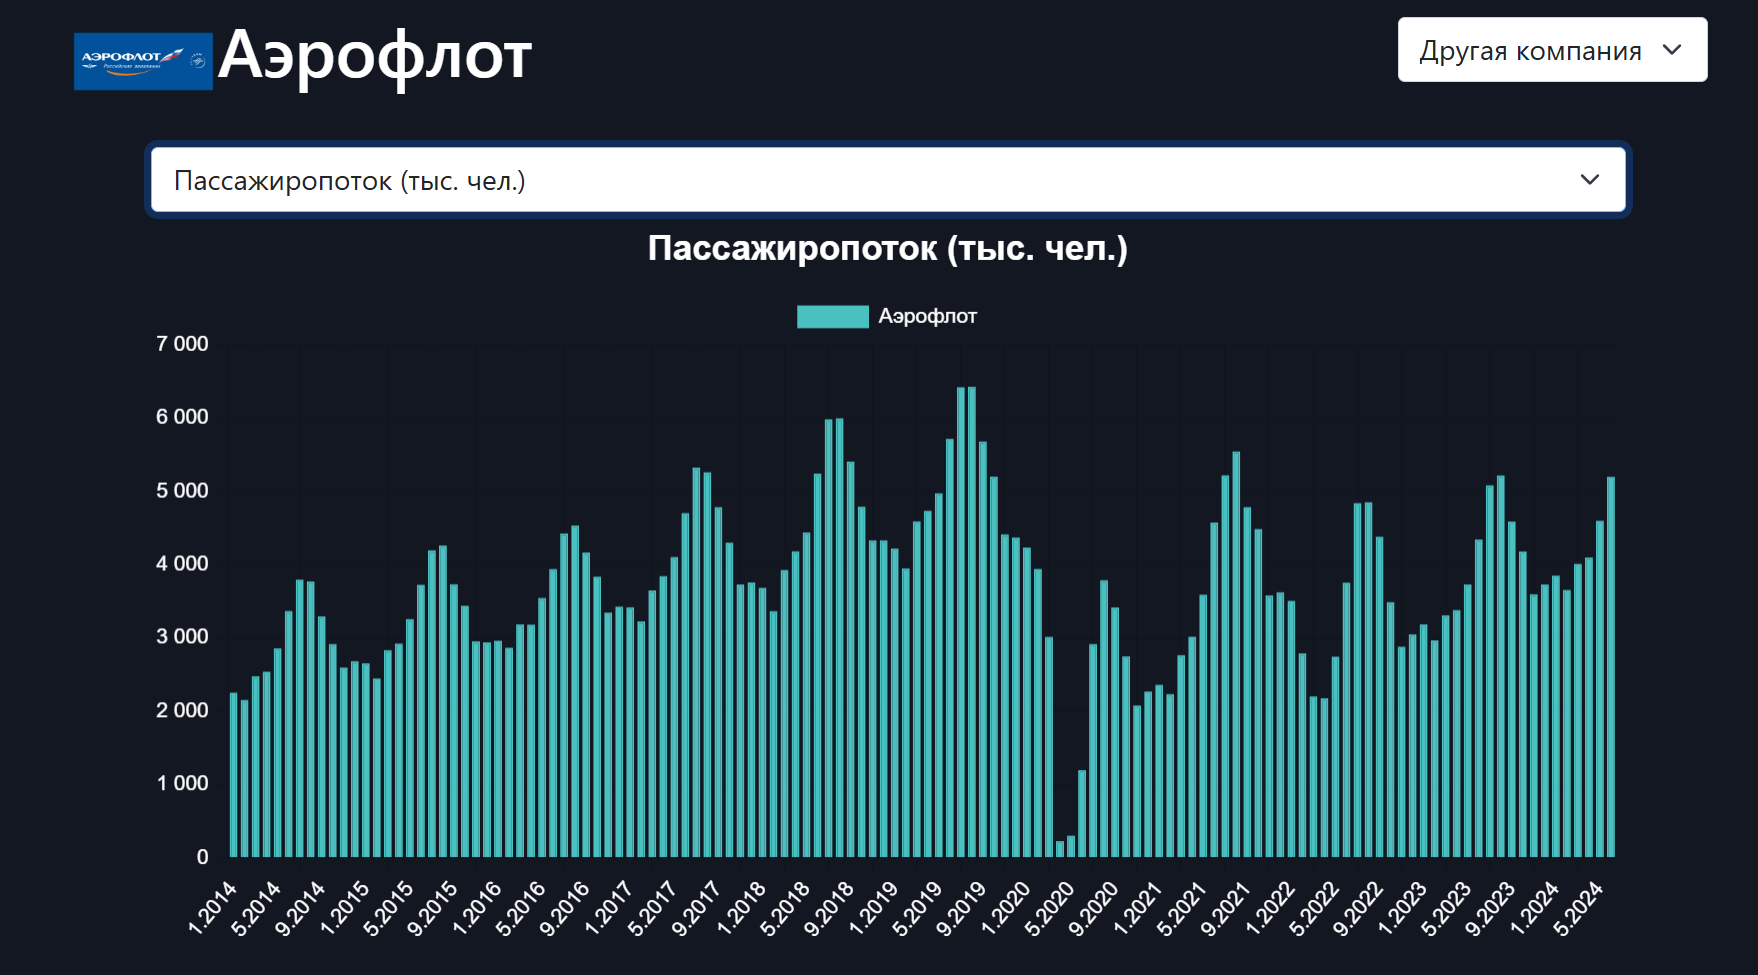Click the x-axis label "9.2021"
This screenshot has width=1758, height=975.
click(1227, 908)
